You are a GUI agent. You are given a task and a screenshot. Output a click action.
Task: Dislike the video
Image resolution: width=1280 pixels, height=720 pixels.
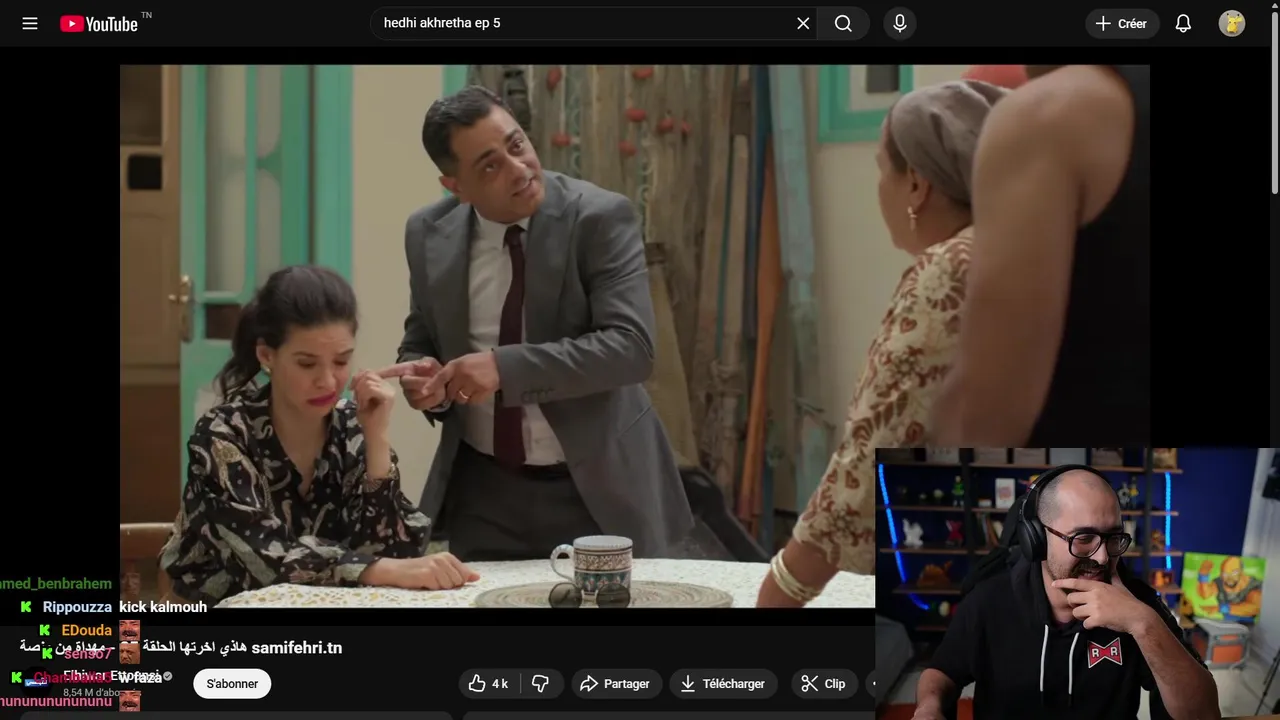pos(540,684)
